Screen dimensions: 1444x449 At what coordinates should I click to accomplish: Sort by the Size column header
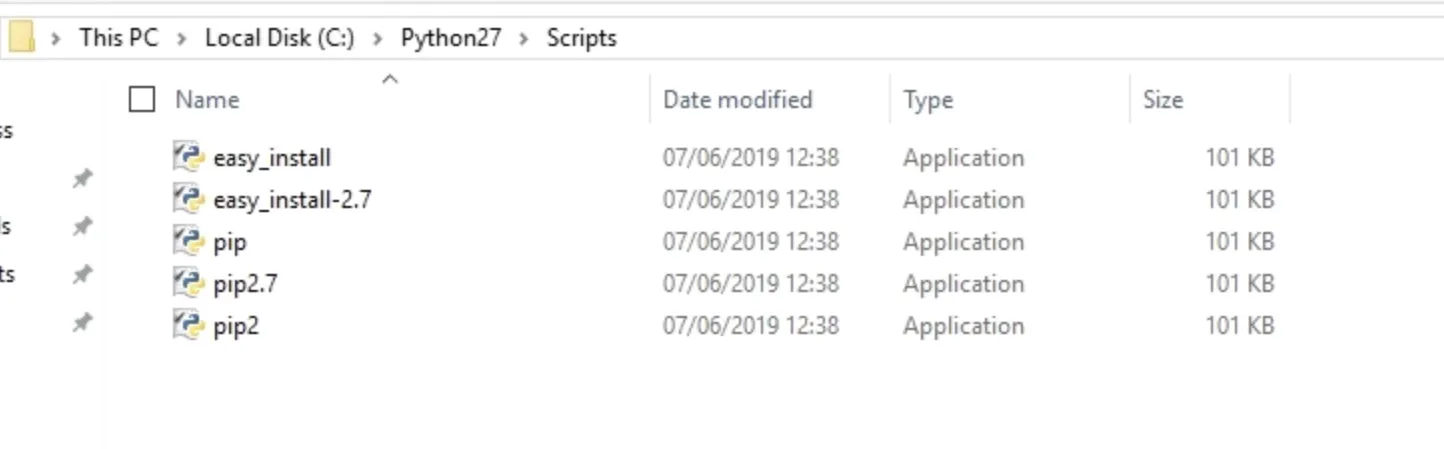coord(1162,100)
